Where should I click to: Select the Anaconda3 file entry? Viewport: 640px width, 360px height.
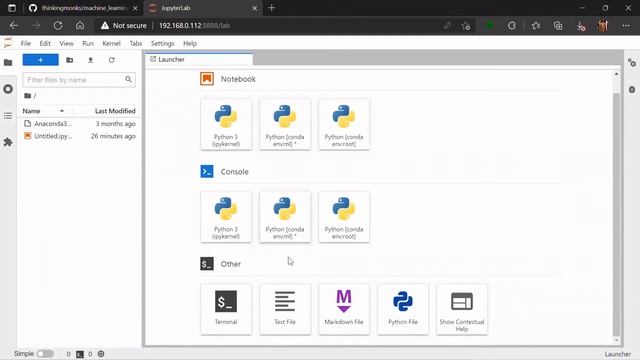click(79, 124)
